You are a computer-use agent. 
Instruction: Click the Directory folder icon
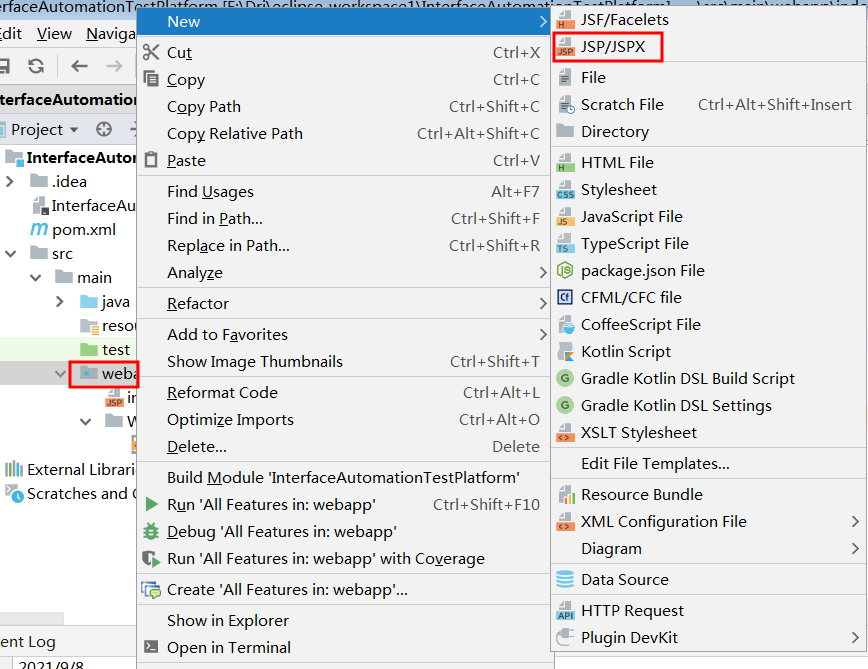[x=565, y=131]
